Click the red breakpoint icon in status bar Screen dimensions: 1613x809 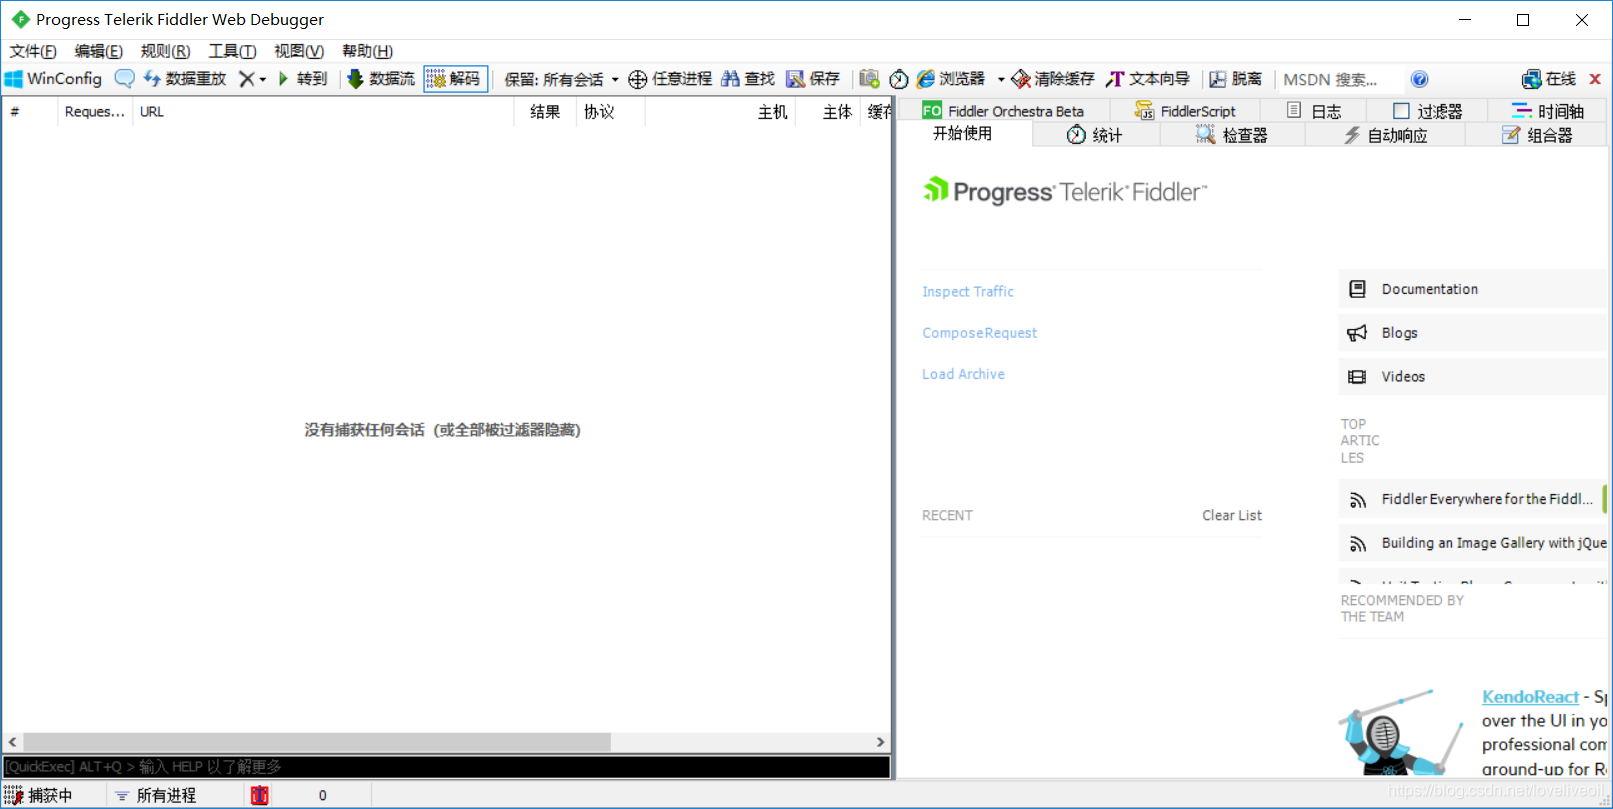tap(260, 796)
